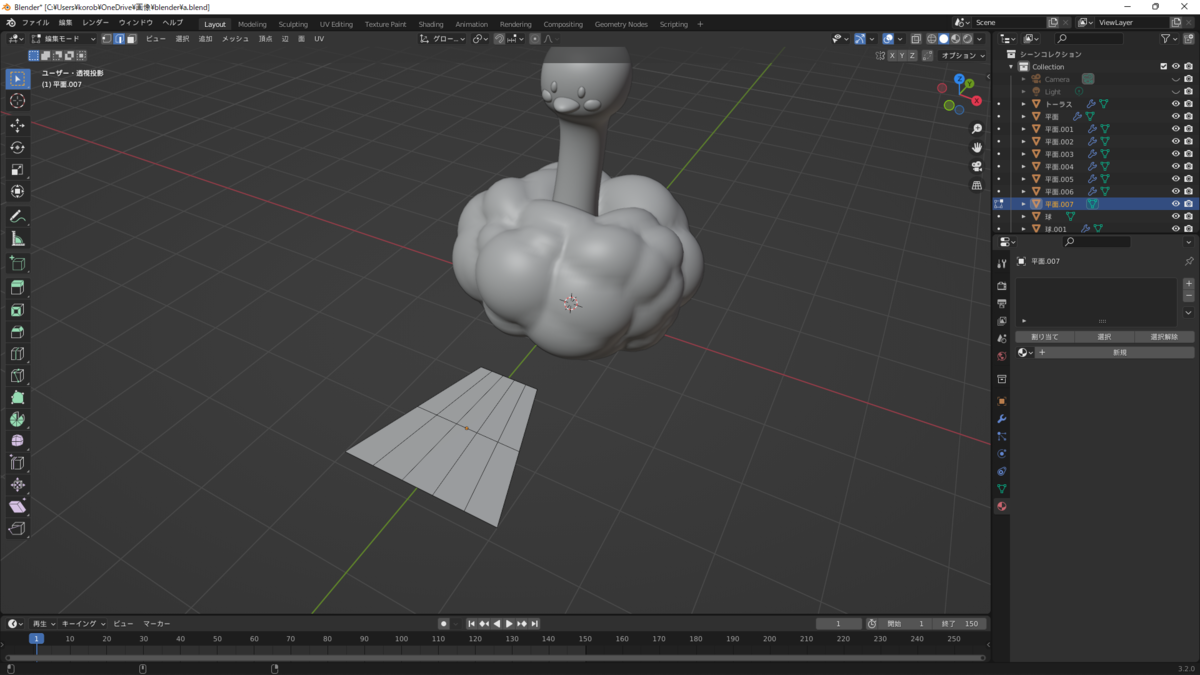Click the viewport zoom magnifier icon

point(977,129)
